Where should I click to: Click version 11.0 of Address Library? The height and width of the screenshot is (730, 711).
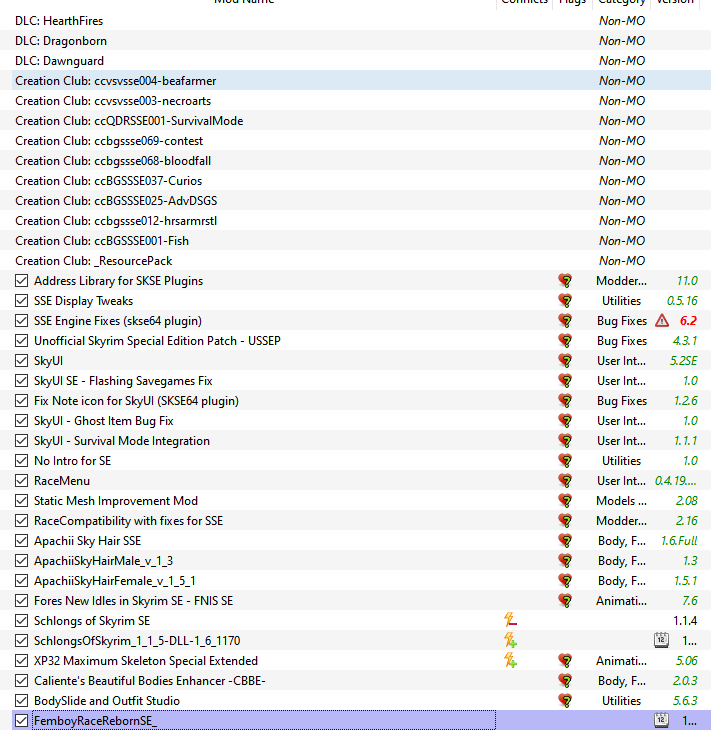click(x=687, y=281)
